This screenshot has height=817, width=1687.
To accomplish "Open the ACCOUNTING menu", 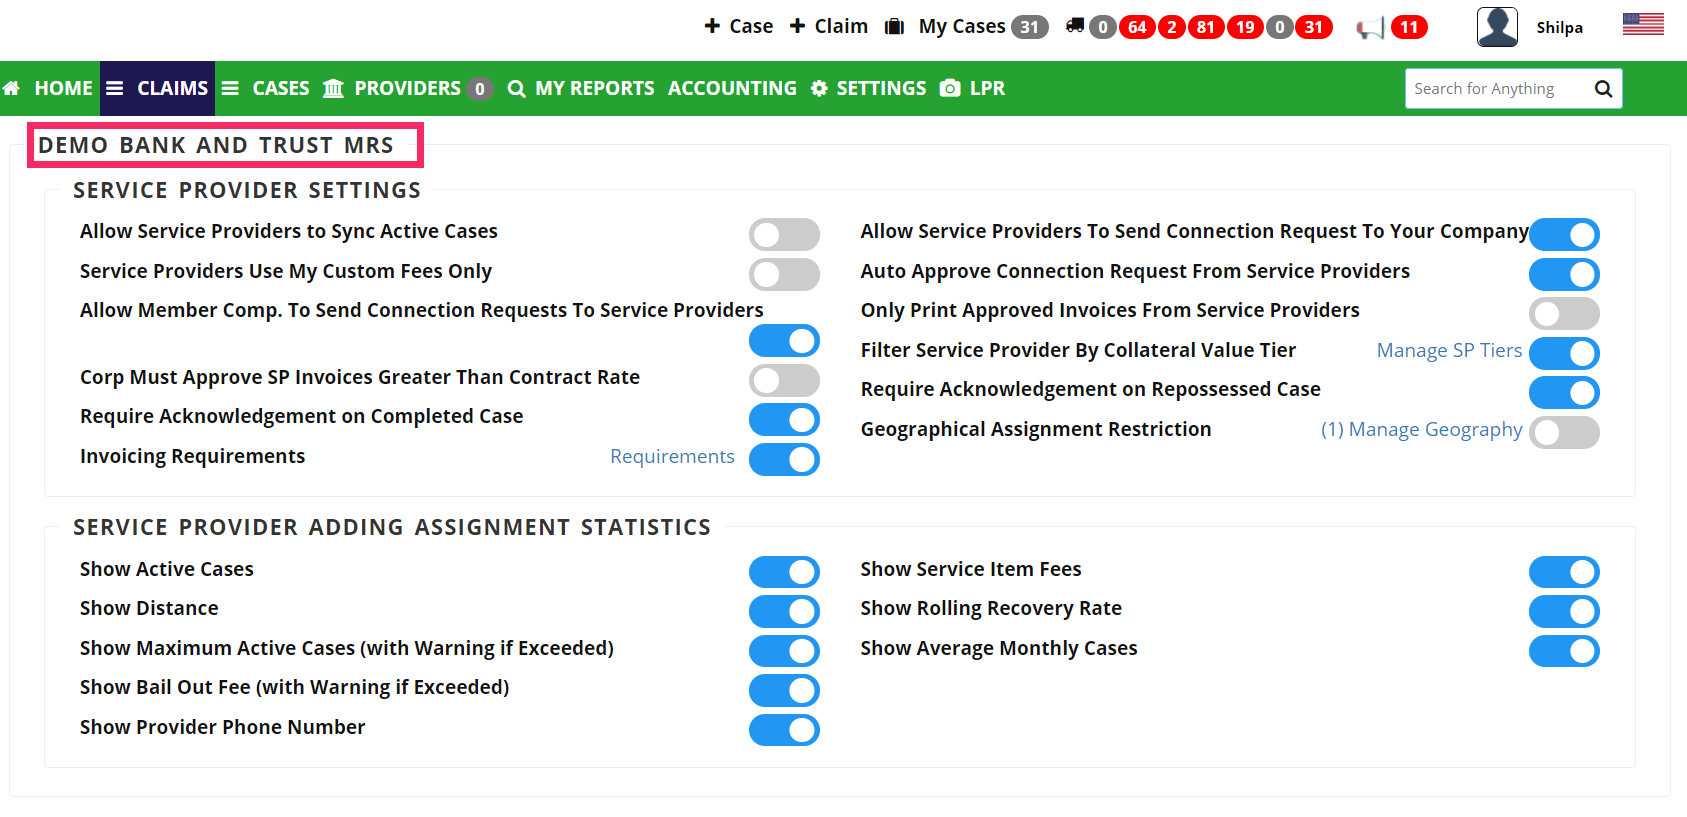I will 732,89.
